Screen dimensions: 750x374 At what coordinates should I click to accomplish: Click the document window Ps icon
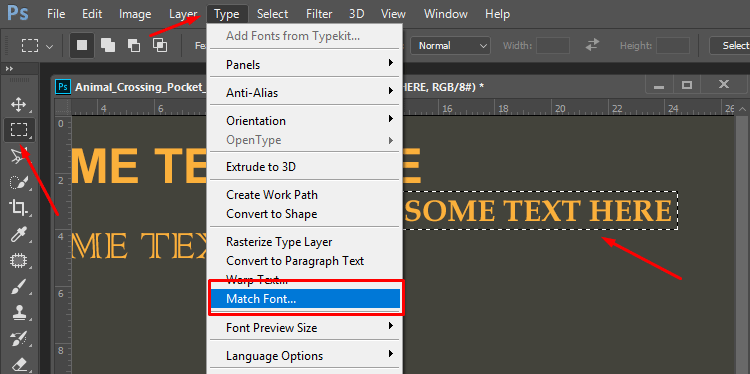63,87
